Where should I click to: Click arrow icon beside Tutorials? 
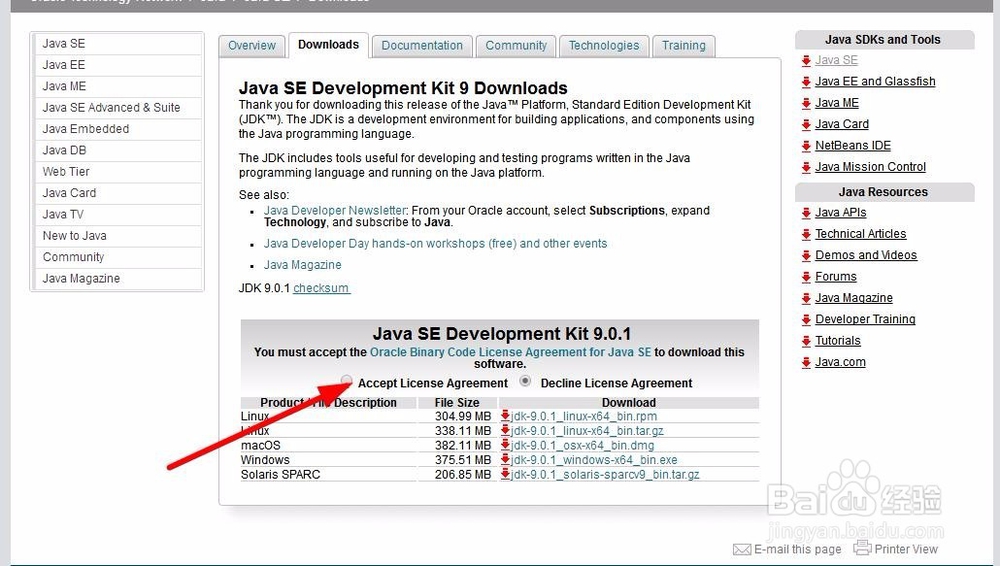pos(806,341)
